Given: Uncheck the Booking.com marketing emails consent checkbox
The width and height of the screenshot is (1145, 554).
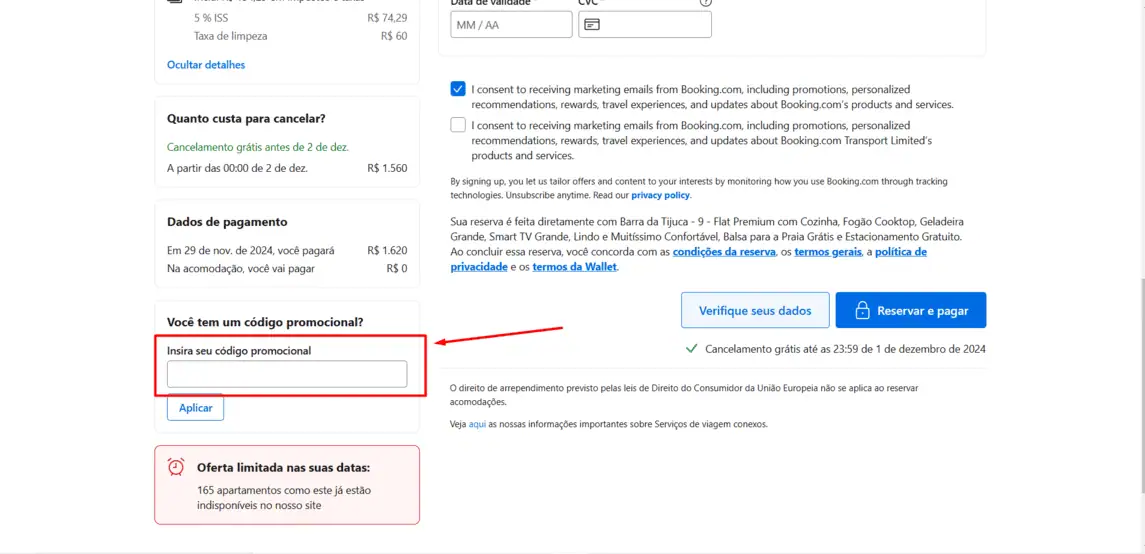Looking at the screenshot, I should pos(458,89).
